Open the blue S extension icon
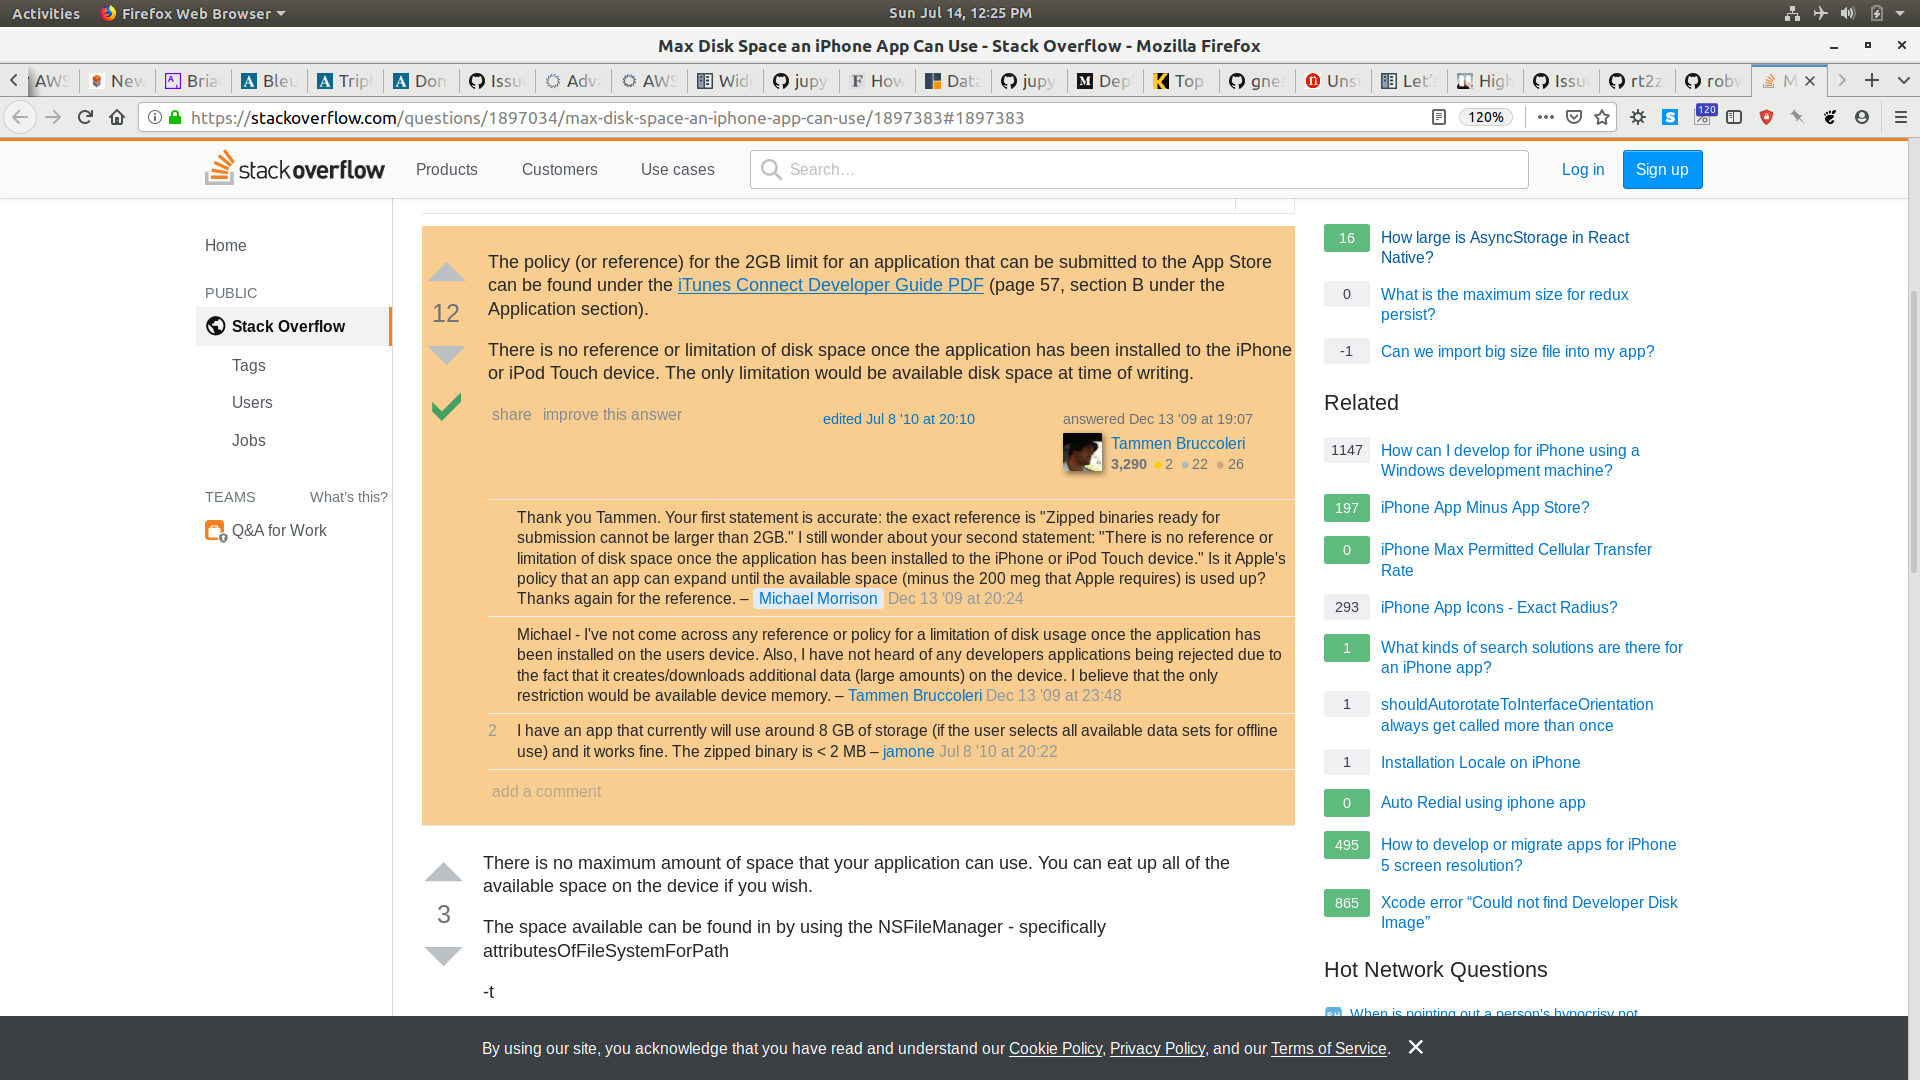 1670,117
